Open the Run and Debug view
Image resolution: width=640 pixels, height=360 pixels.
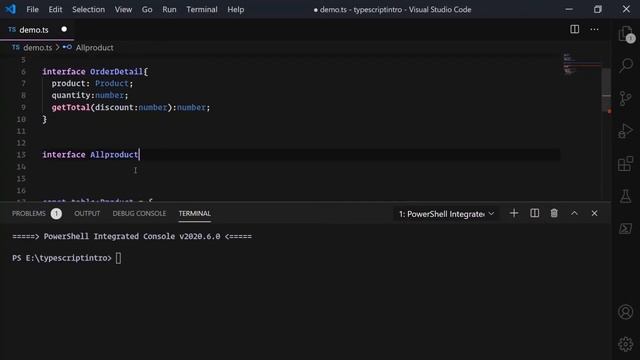click(625, 131)
